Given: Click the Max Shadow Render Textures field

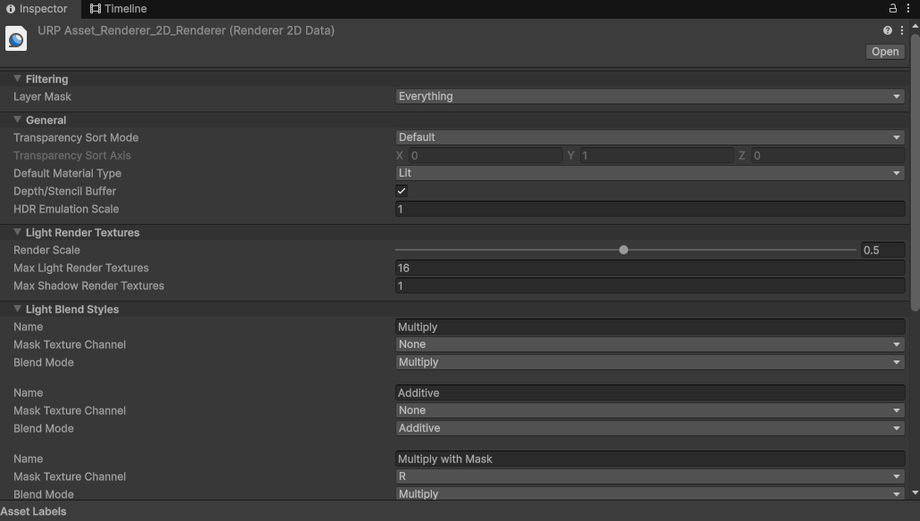Looking at the screenshot, I should (x=650, y=286).
